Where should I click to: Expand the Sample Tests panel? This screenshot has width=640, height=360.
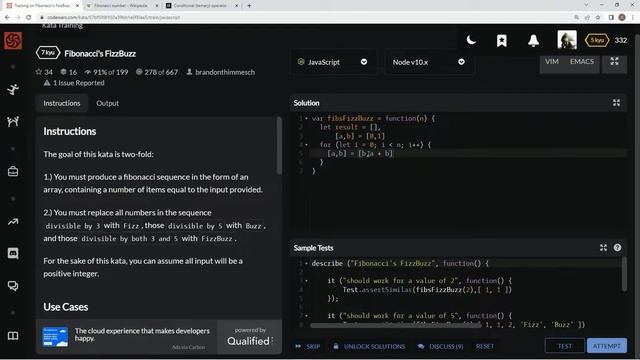point(603,247)
